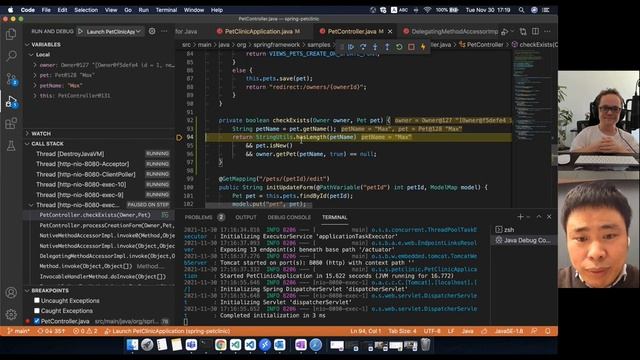Open the Explorer view in the activity bar
The image size is (640, 360).
click(x=11, y=33)
